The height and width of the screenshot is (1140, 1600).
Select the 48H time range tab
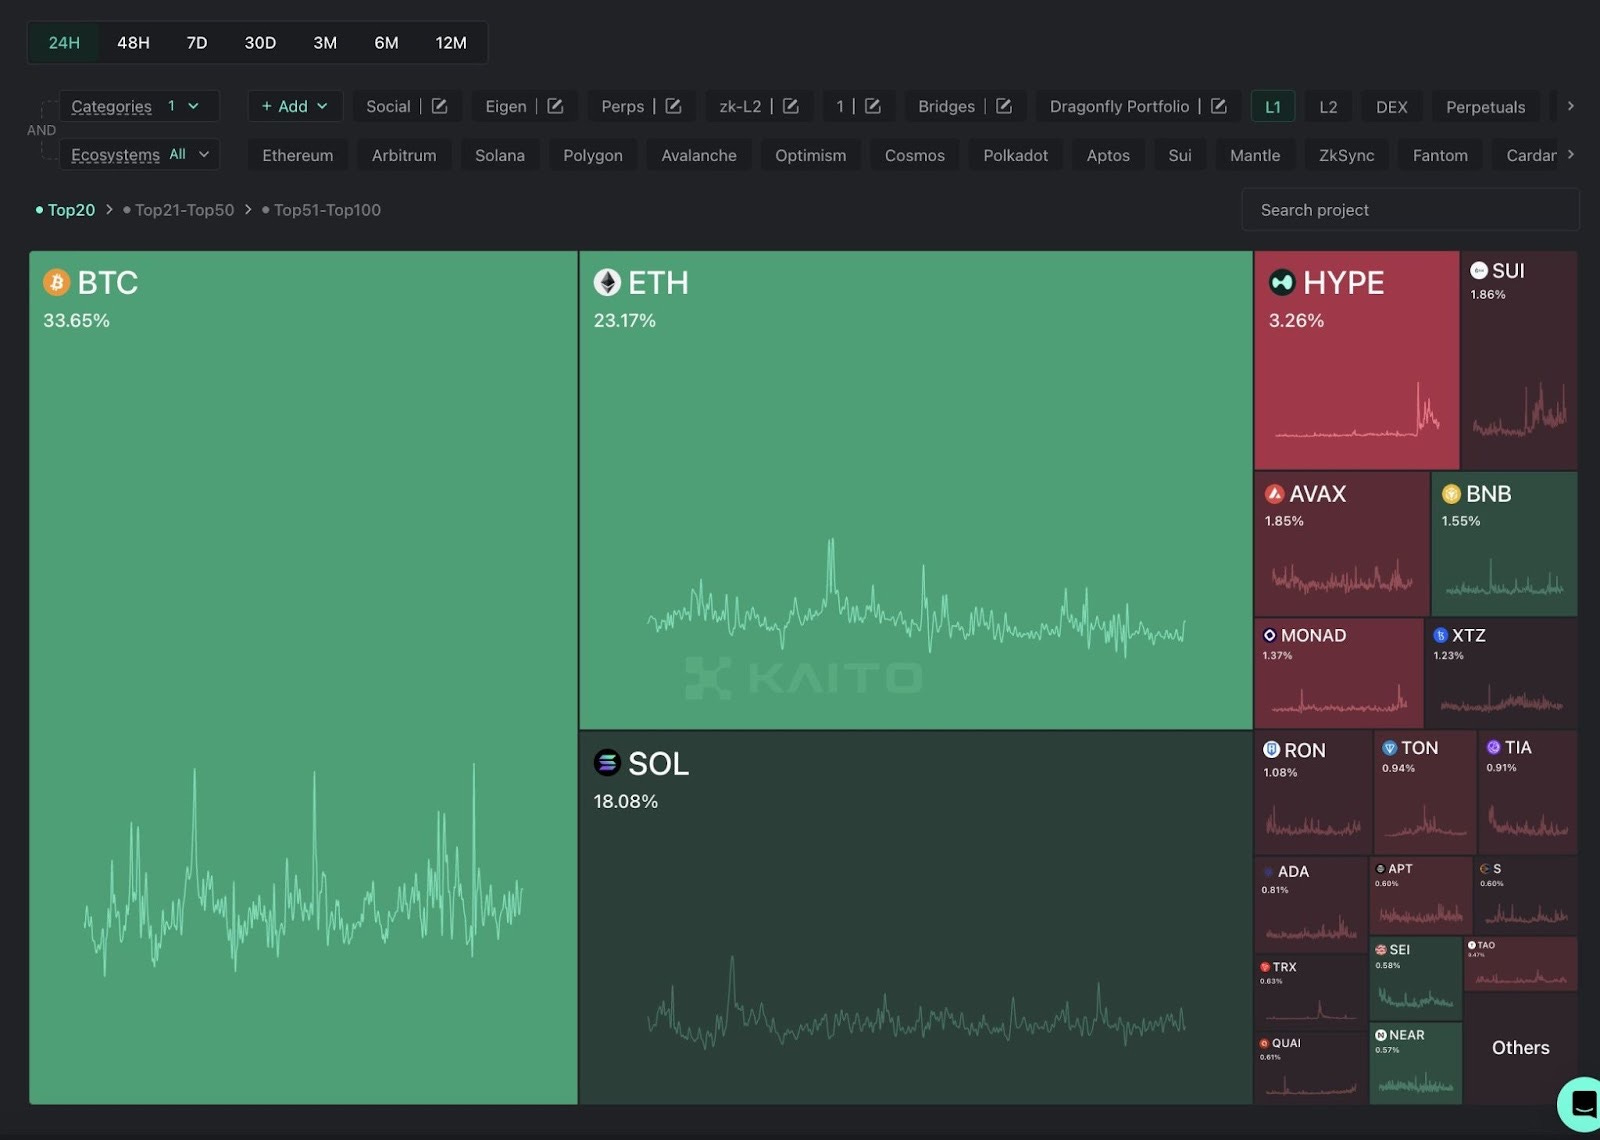pos(133,43)
